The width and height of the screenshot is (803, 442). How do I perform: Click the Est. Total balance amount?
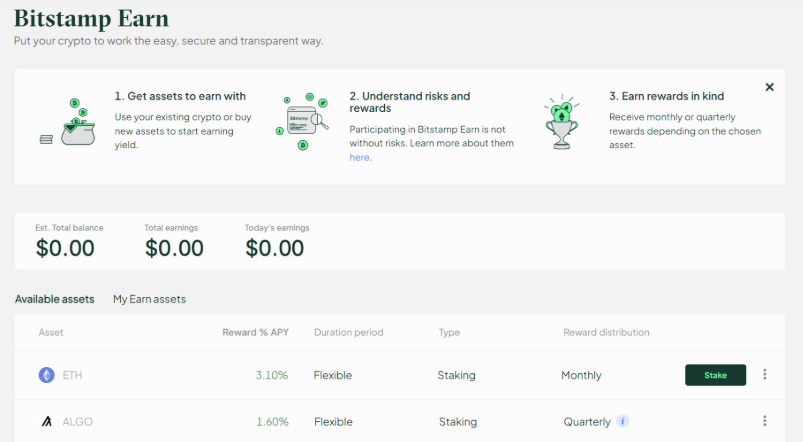65,248
